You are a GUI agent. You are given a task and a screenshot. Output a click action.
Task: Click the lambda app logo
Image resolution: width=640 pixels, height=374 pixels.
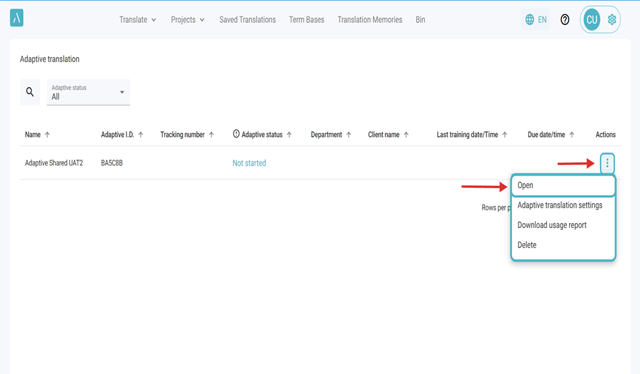(x=16, y=18)
